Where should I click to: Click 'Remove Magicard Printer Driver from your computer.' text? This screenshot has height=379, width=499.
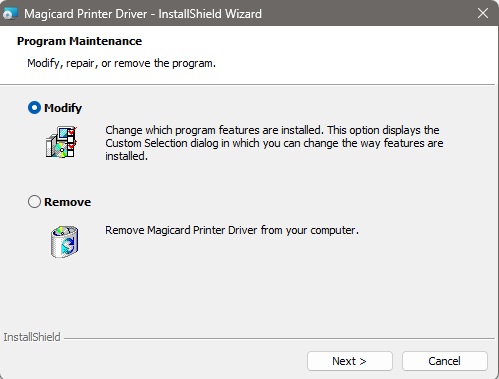pos(232,230)
